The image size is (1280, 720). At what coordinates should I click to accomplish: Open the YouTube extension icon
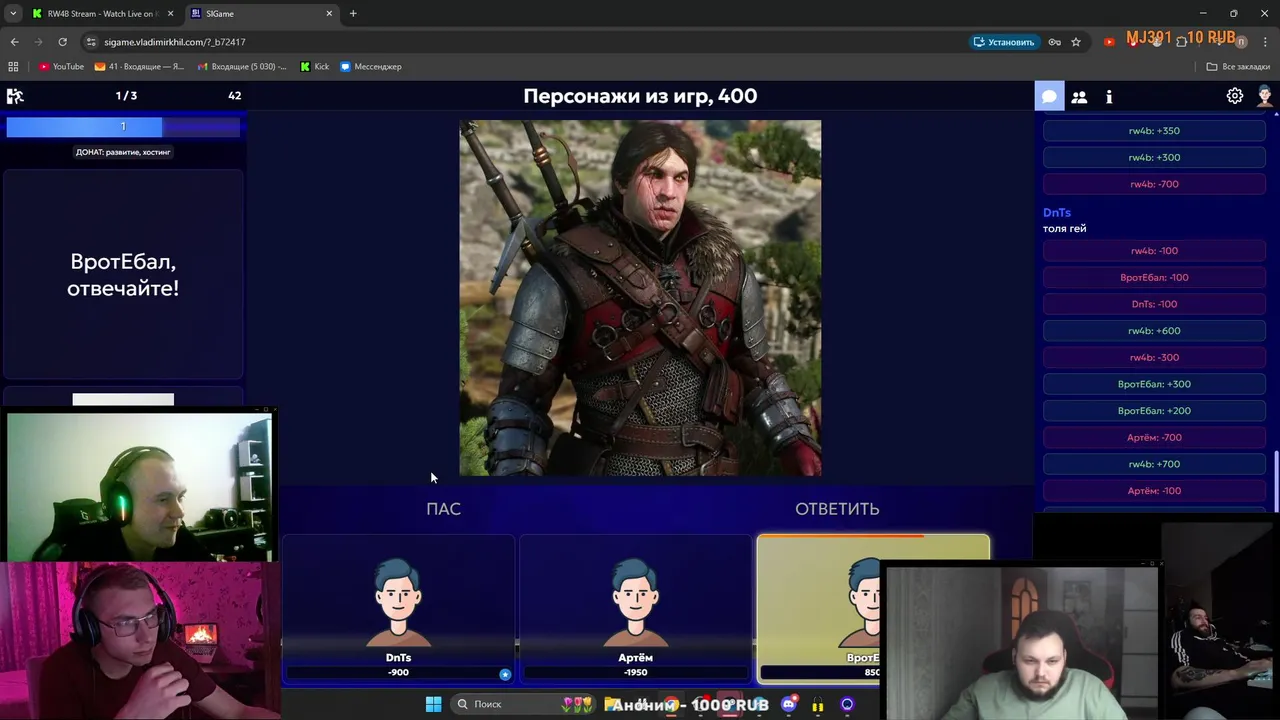(1109, 42)
